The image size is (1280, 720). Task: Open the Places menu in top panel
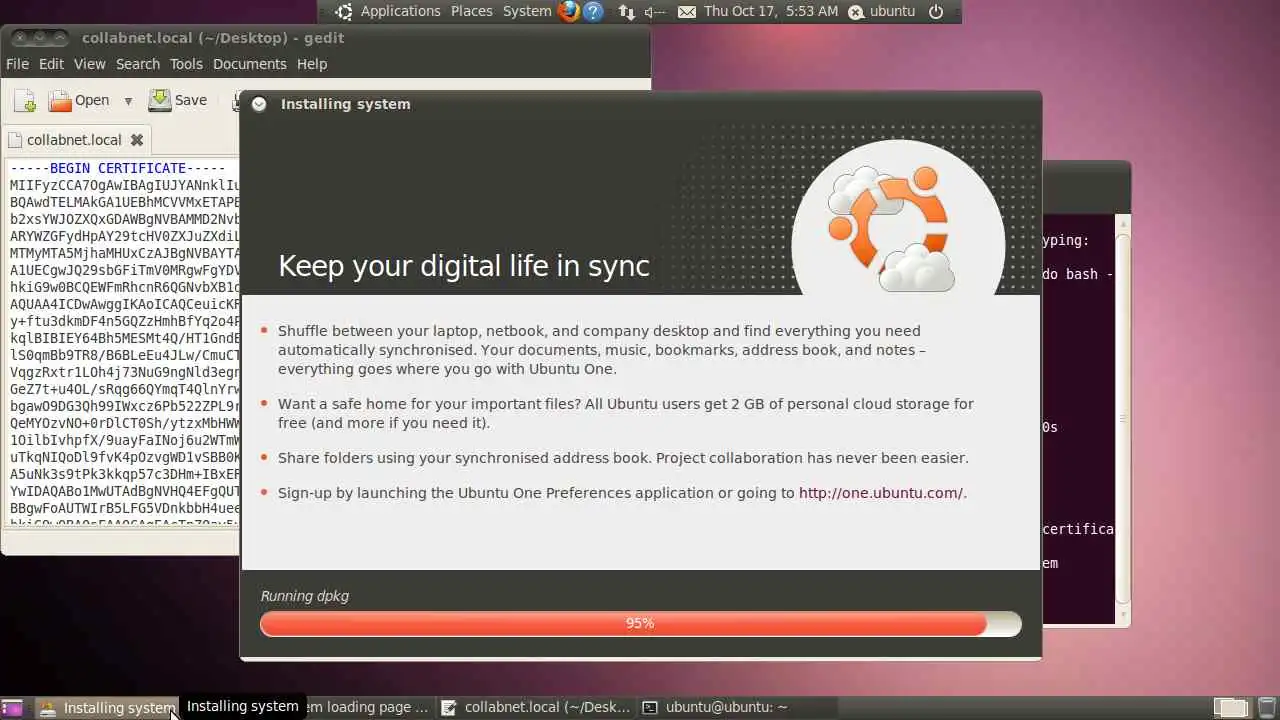point(472,12)
